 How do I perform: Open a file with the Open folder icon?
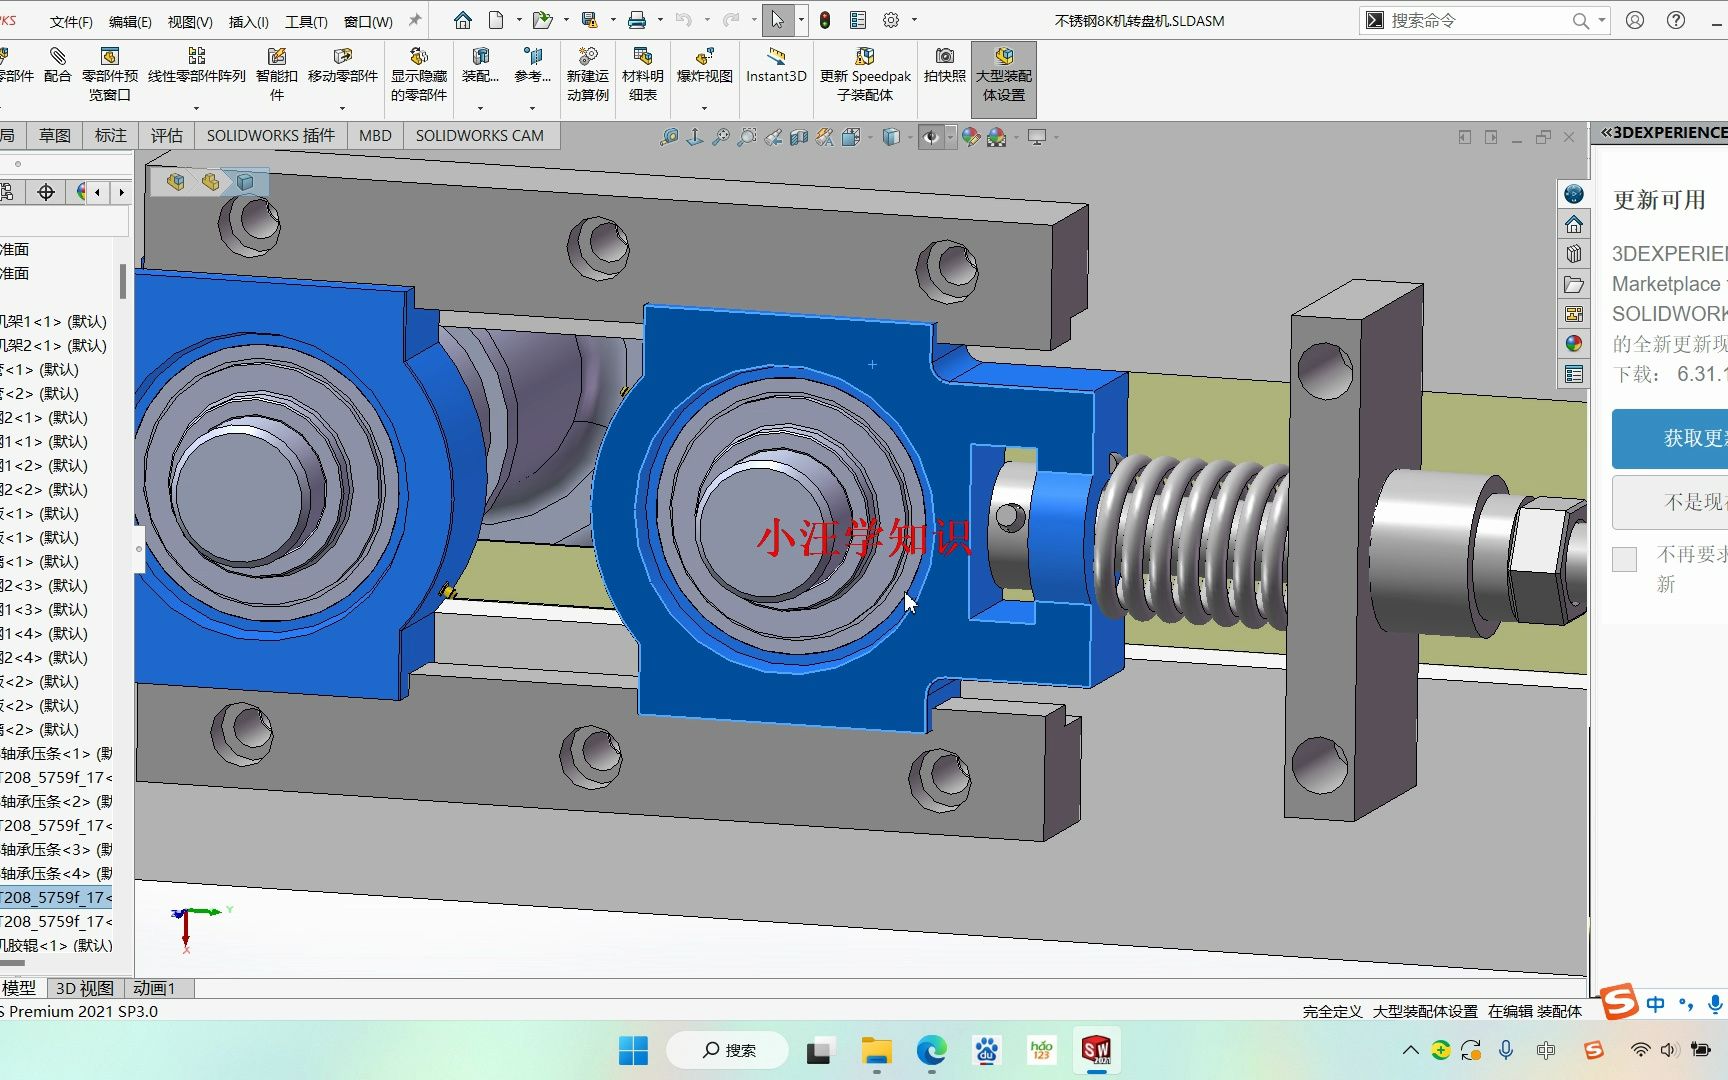coord(542,20)
